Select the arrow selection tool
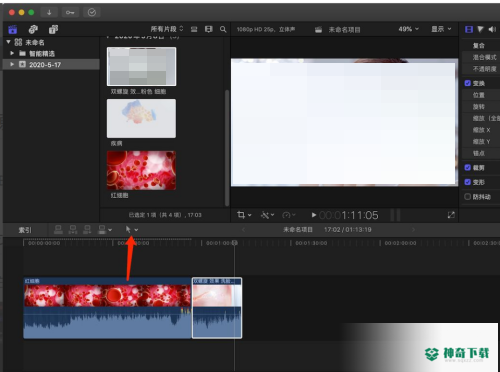The width and height of the screenshot is (500, 372). tap(128, 229)
